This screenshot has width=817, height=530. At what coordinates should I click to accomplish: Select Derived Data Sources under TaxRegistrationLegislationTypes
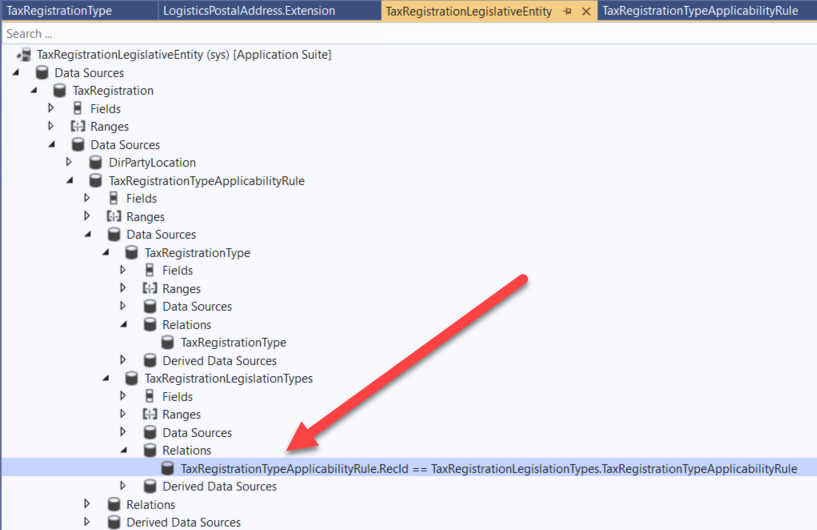[219, 486]
